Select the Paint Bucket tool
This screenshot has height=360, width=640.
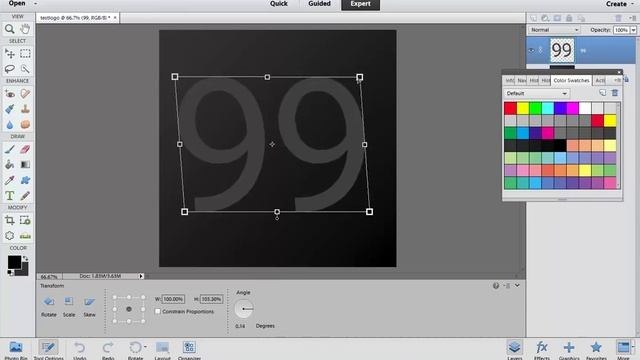(x=9, y=164)
